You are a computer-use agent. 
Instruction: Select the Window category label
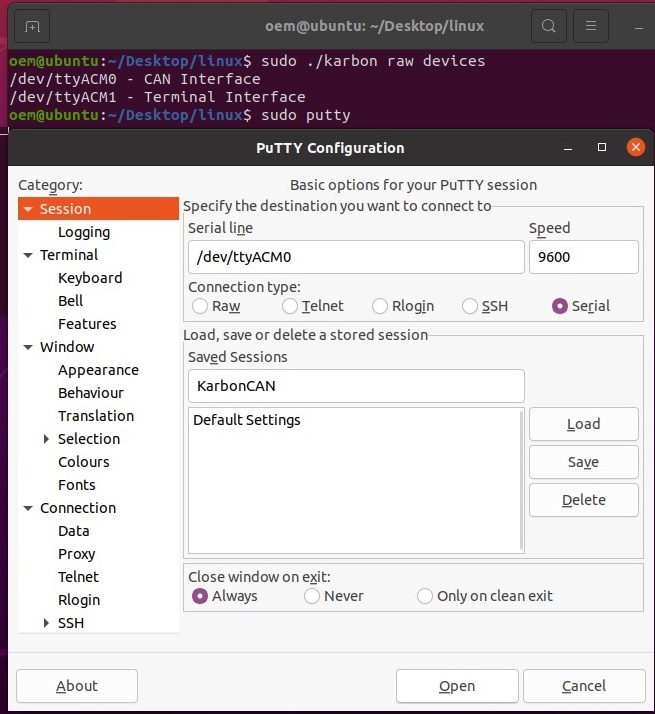tap(67, 347)
